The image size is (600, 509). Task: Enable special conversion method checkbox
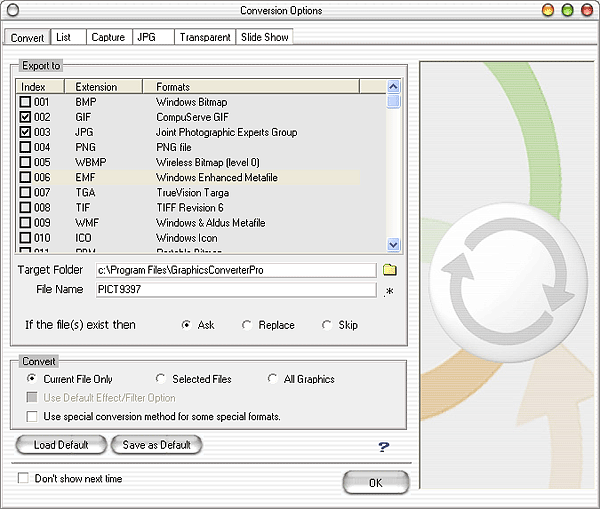click(x=32, y=416)
